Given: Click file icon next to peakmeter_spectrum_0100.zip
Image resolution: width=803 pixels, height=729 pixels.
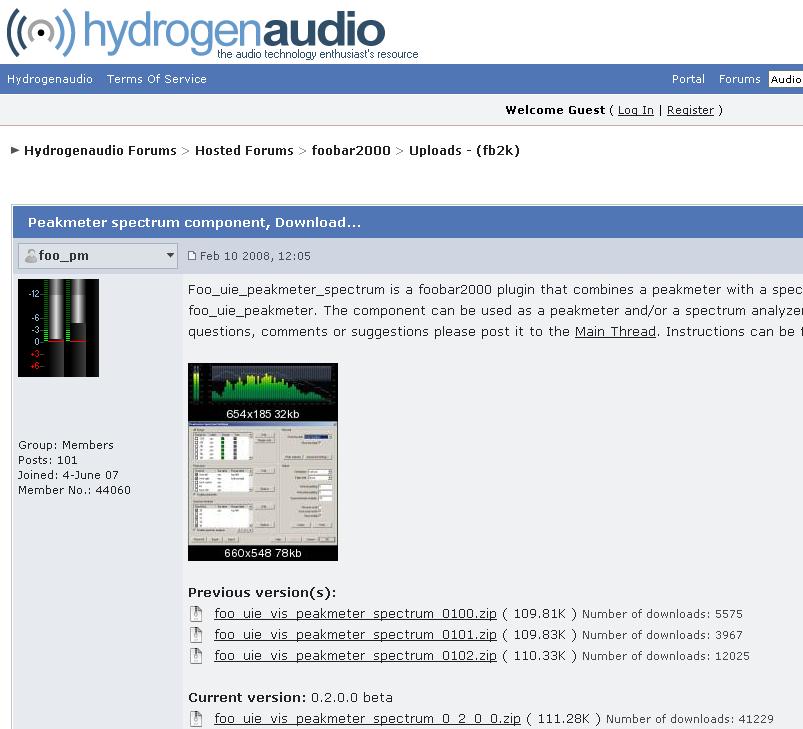Looking at the screenshot, I should 197,614.
